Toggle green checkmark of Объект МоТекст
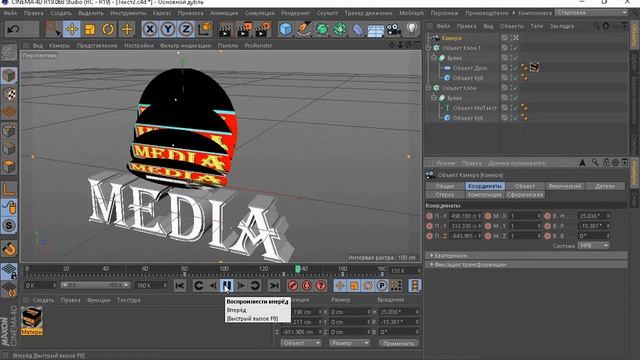640x360 pixels. pos(516,108)
